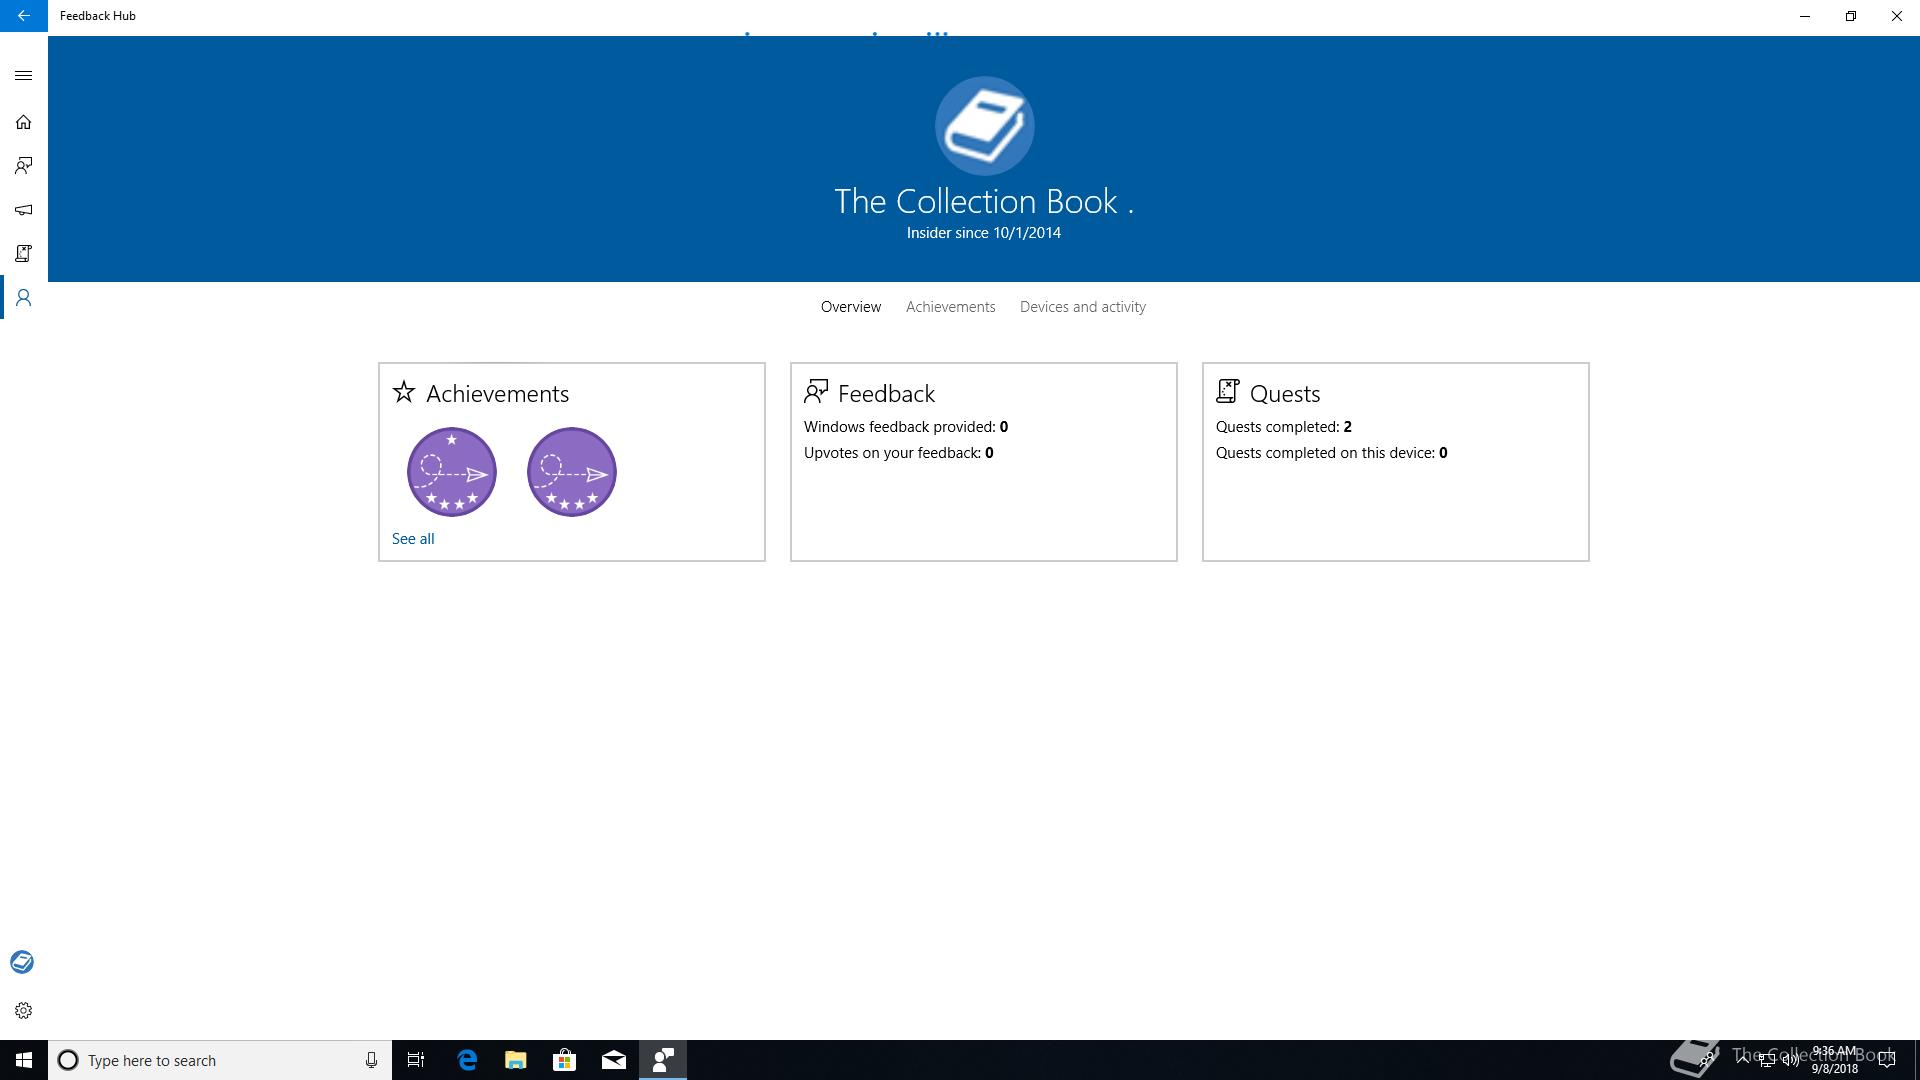Image resolution: width=1920 pixels, height=1080 pixels.
Task: Open the Home page in sidebar
Action: click(23, 122)
